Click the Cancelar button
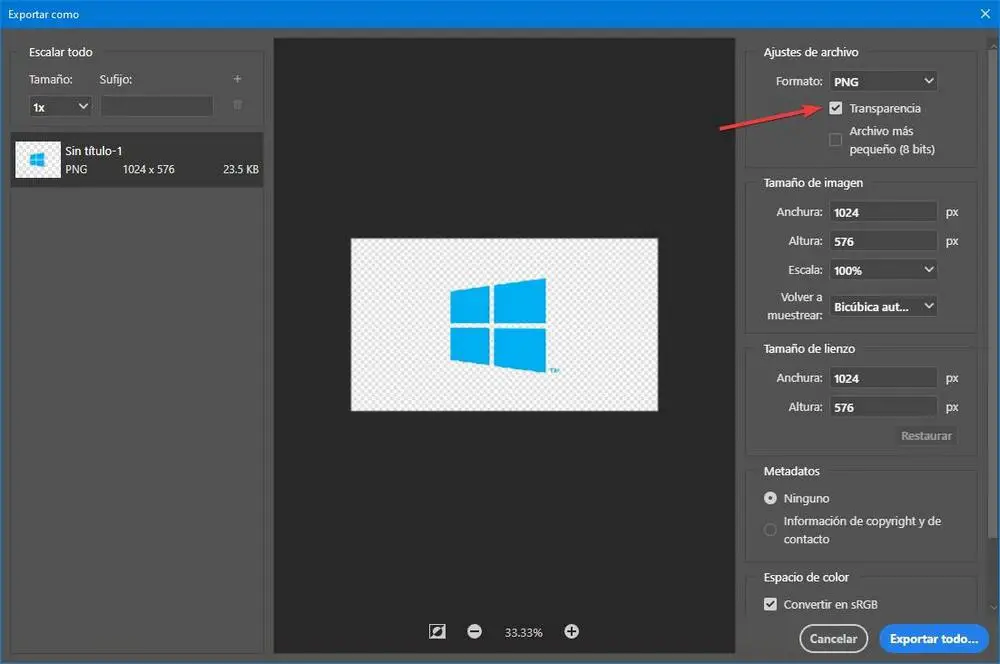 pos(833,638)
